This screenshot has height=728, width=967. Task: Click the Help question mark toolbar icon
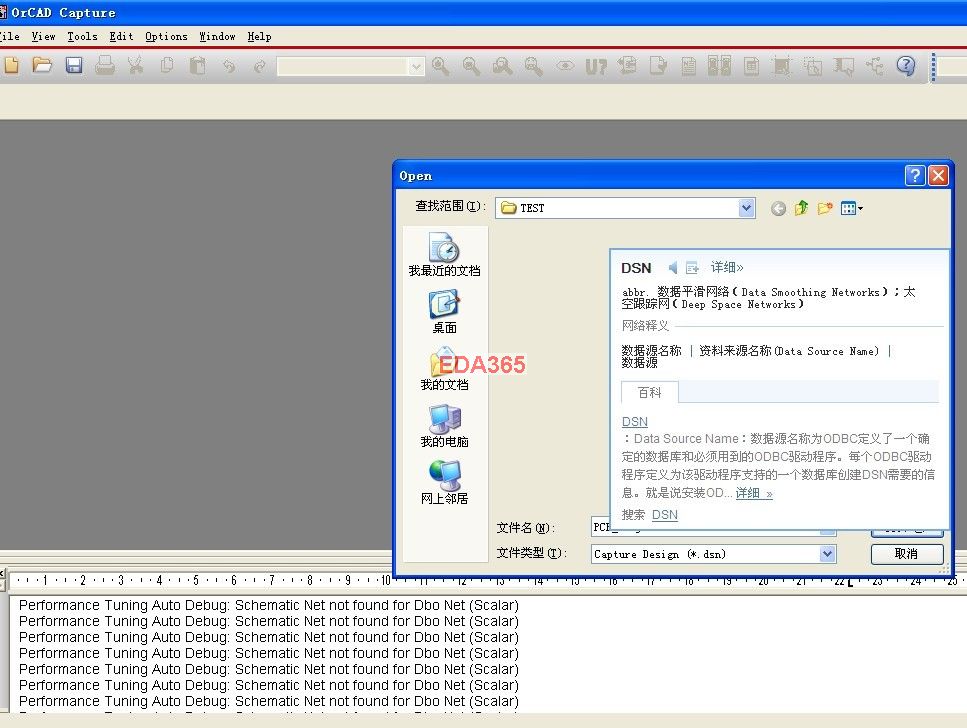pos(906,65)
